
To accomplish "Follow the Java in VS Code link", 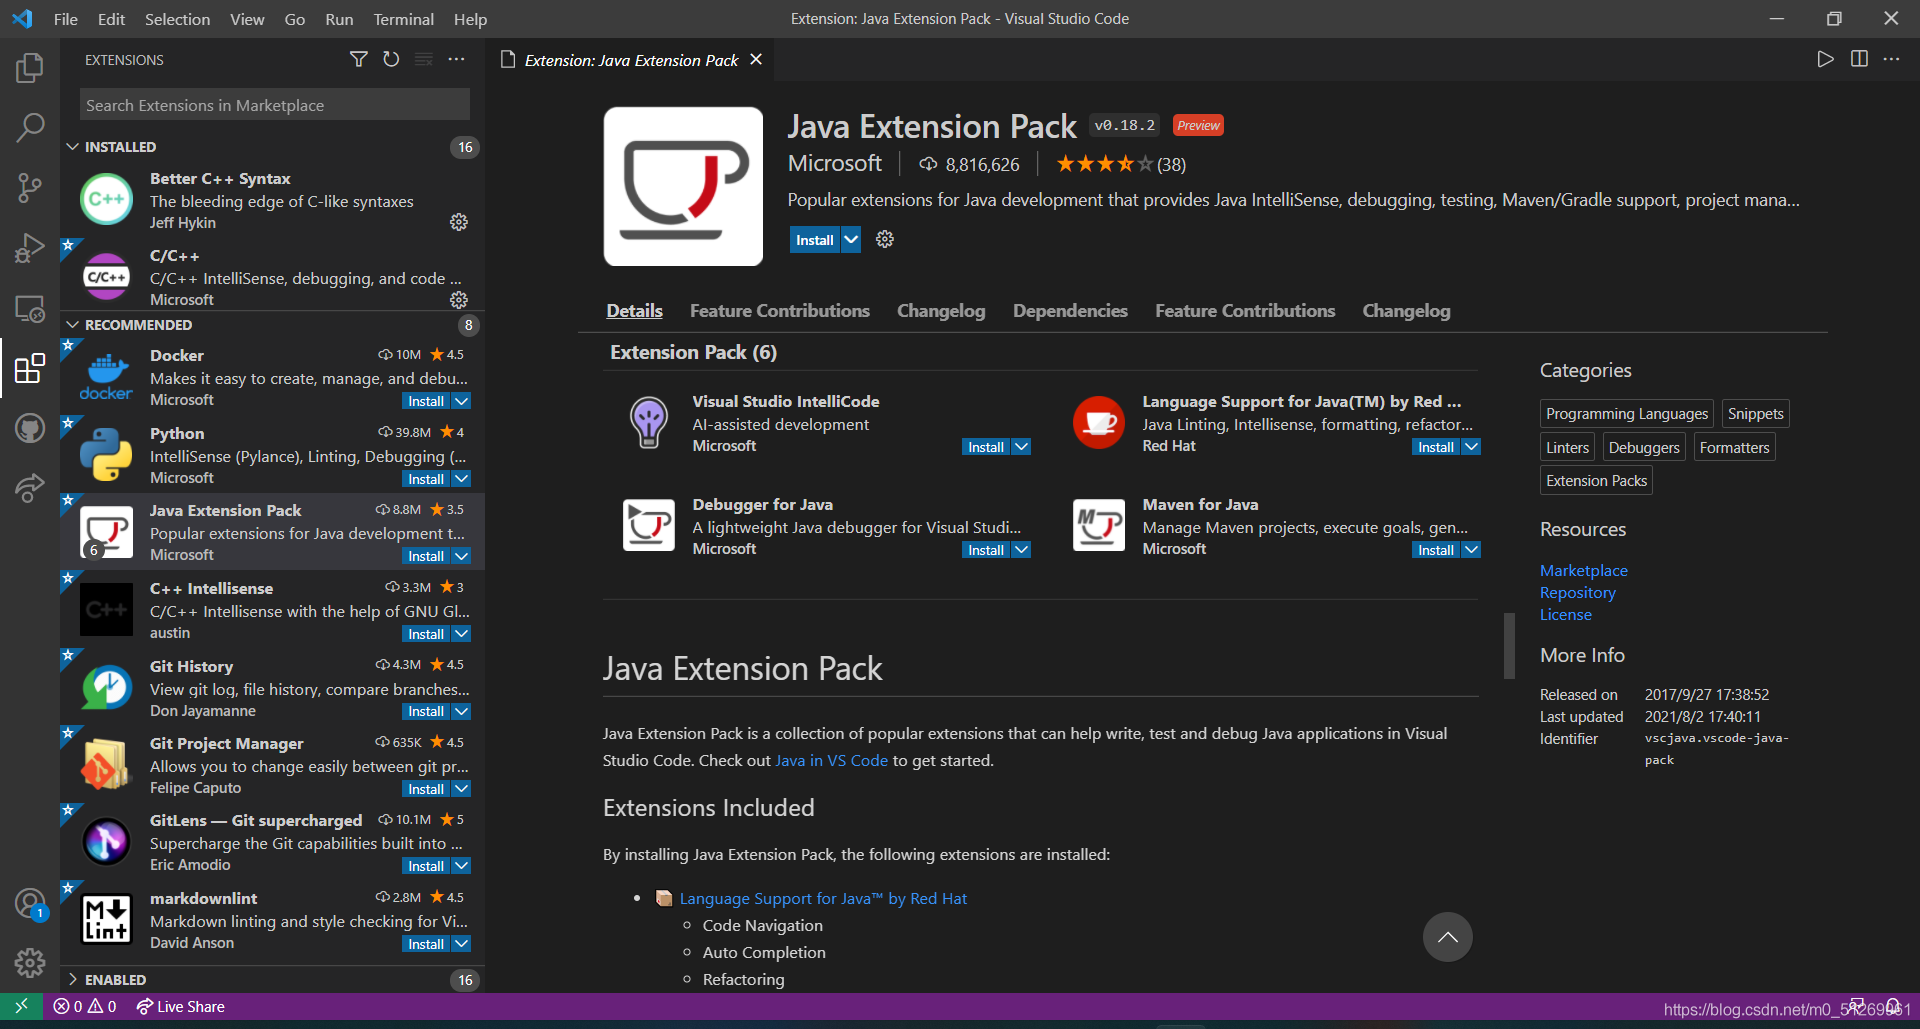I will click(832, 760).
